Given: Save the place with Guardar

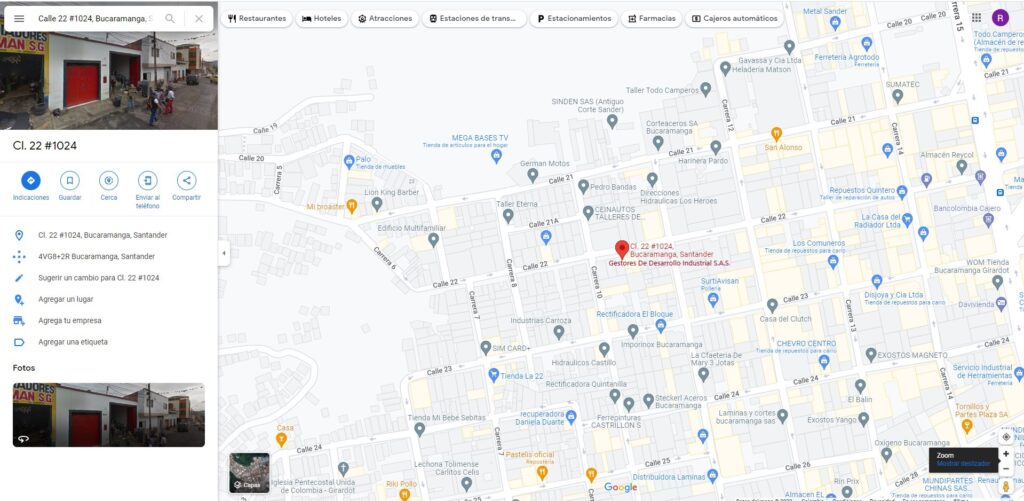Looking at the screenshot, I should coord(70,181).
